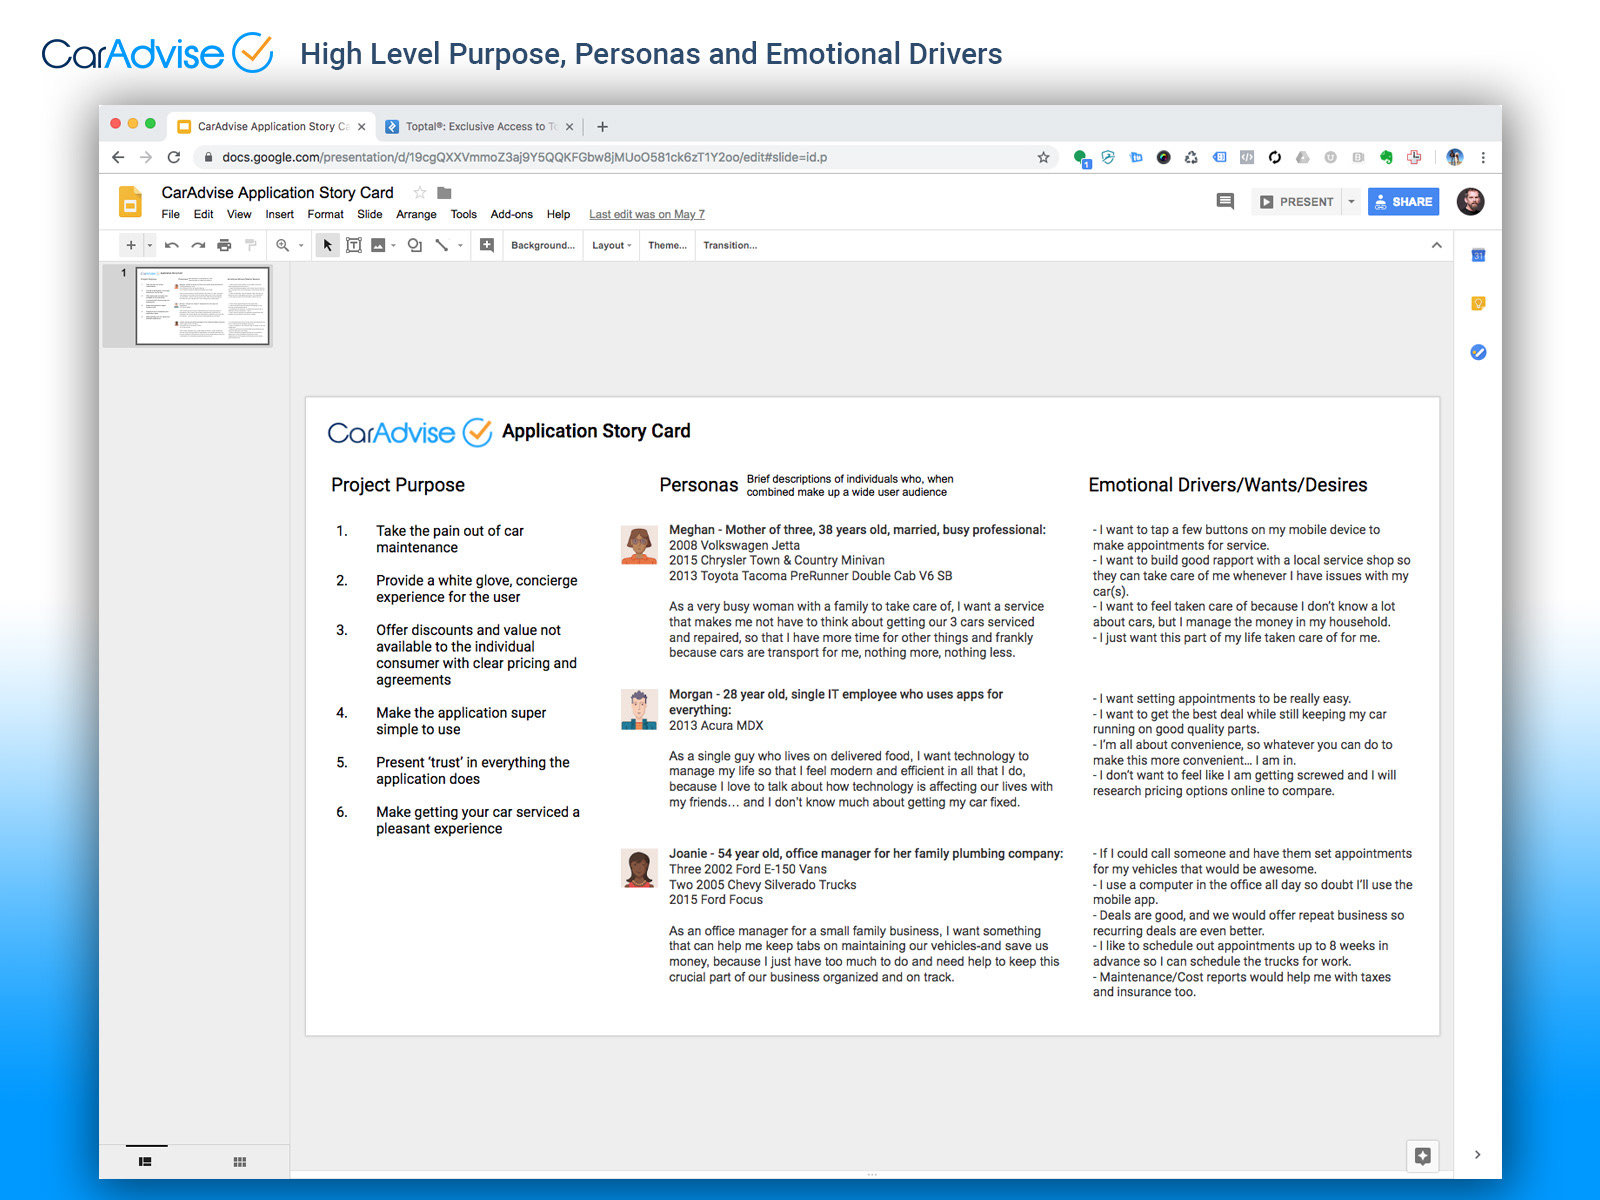
Task: Click the Theme... toolbar button
Action: tap(667, 245)
